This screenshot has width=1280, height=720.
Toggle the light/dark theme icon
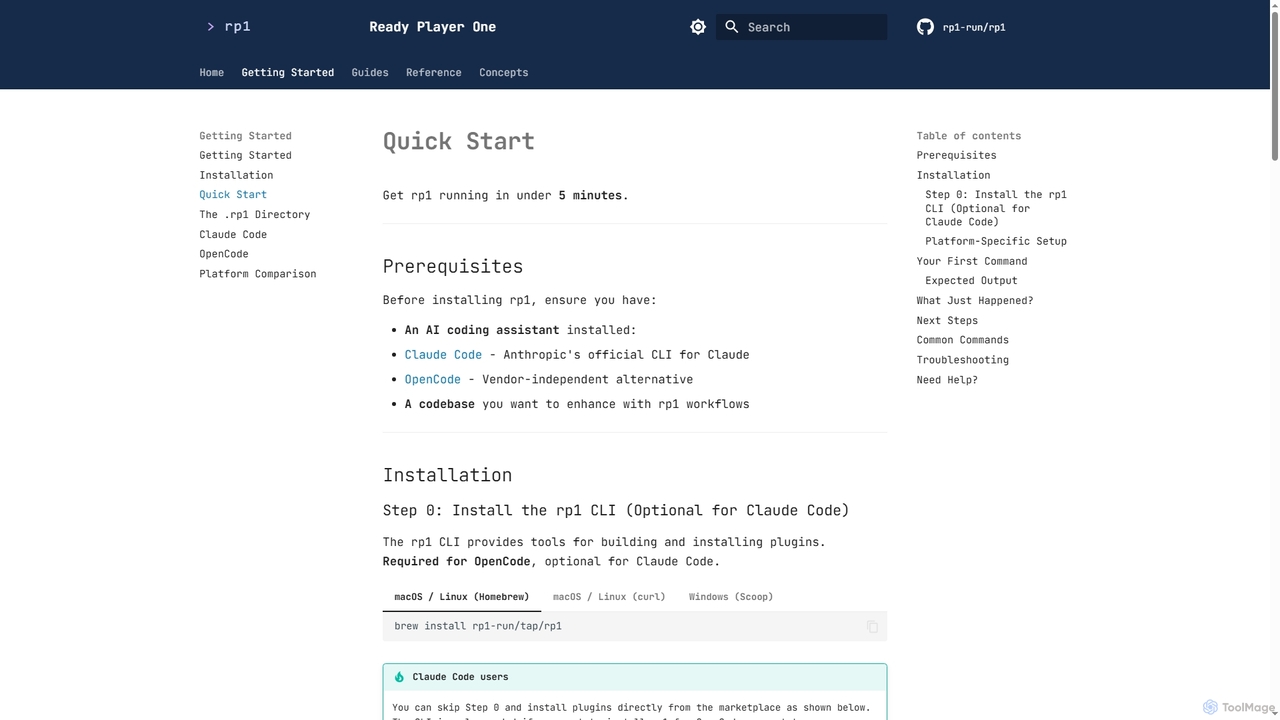click(x=698, y=27)
